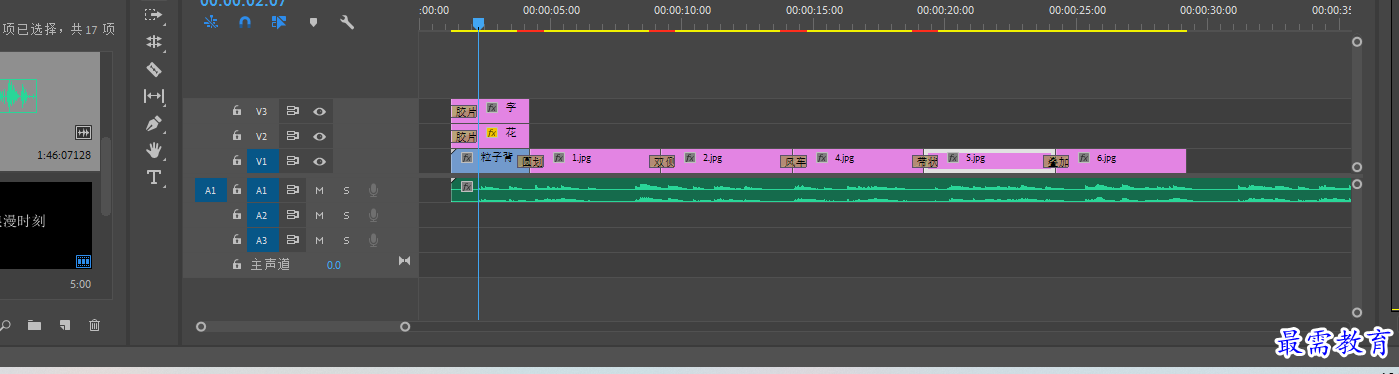The image size is (1399, 374).
Task: Select the 花 clip on V2
Action: (x=504, y=135)
